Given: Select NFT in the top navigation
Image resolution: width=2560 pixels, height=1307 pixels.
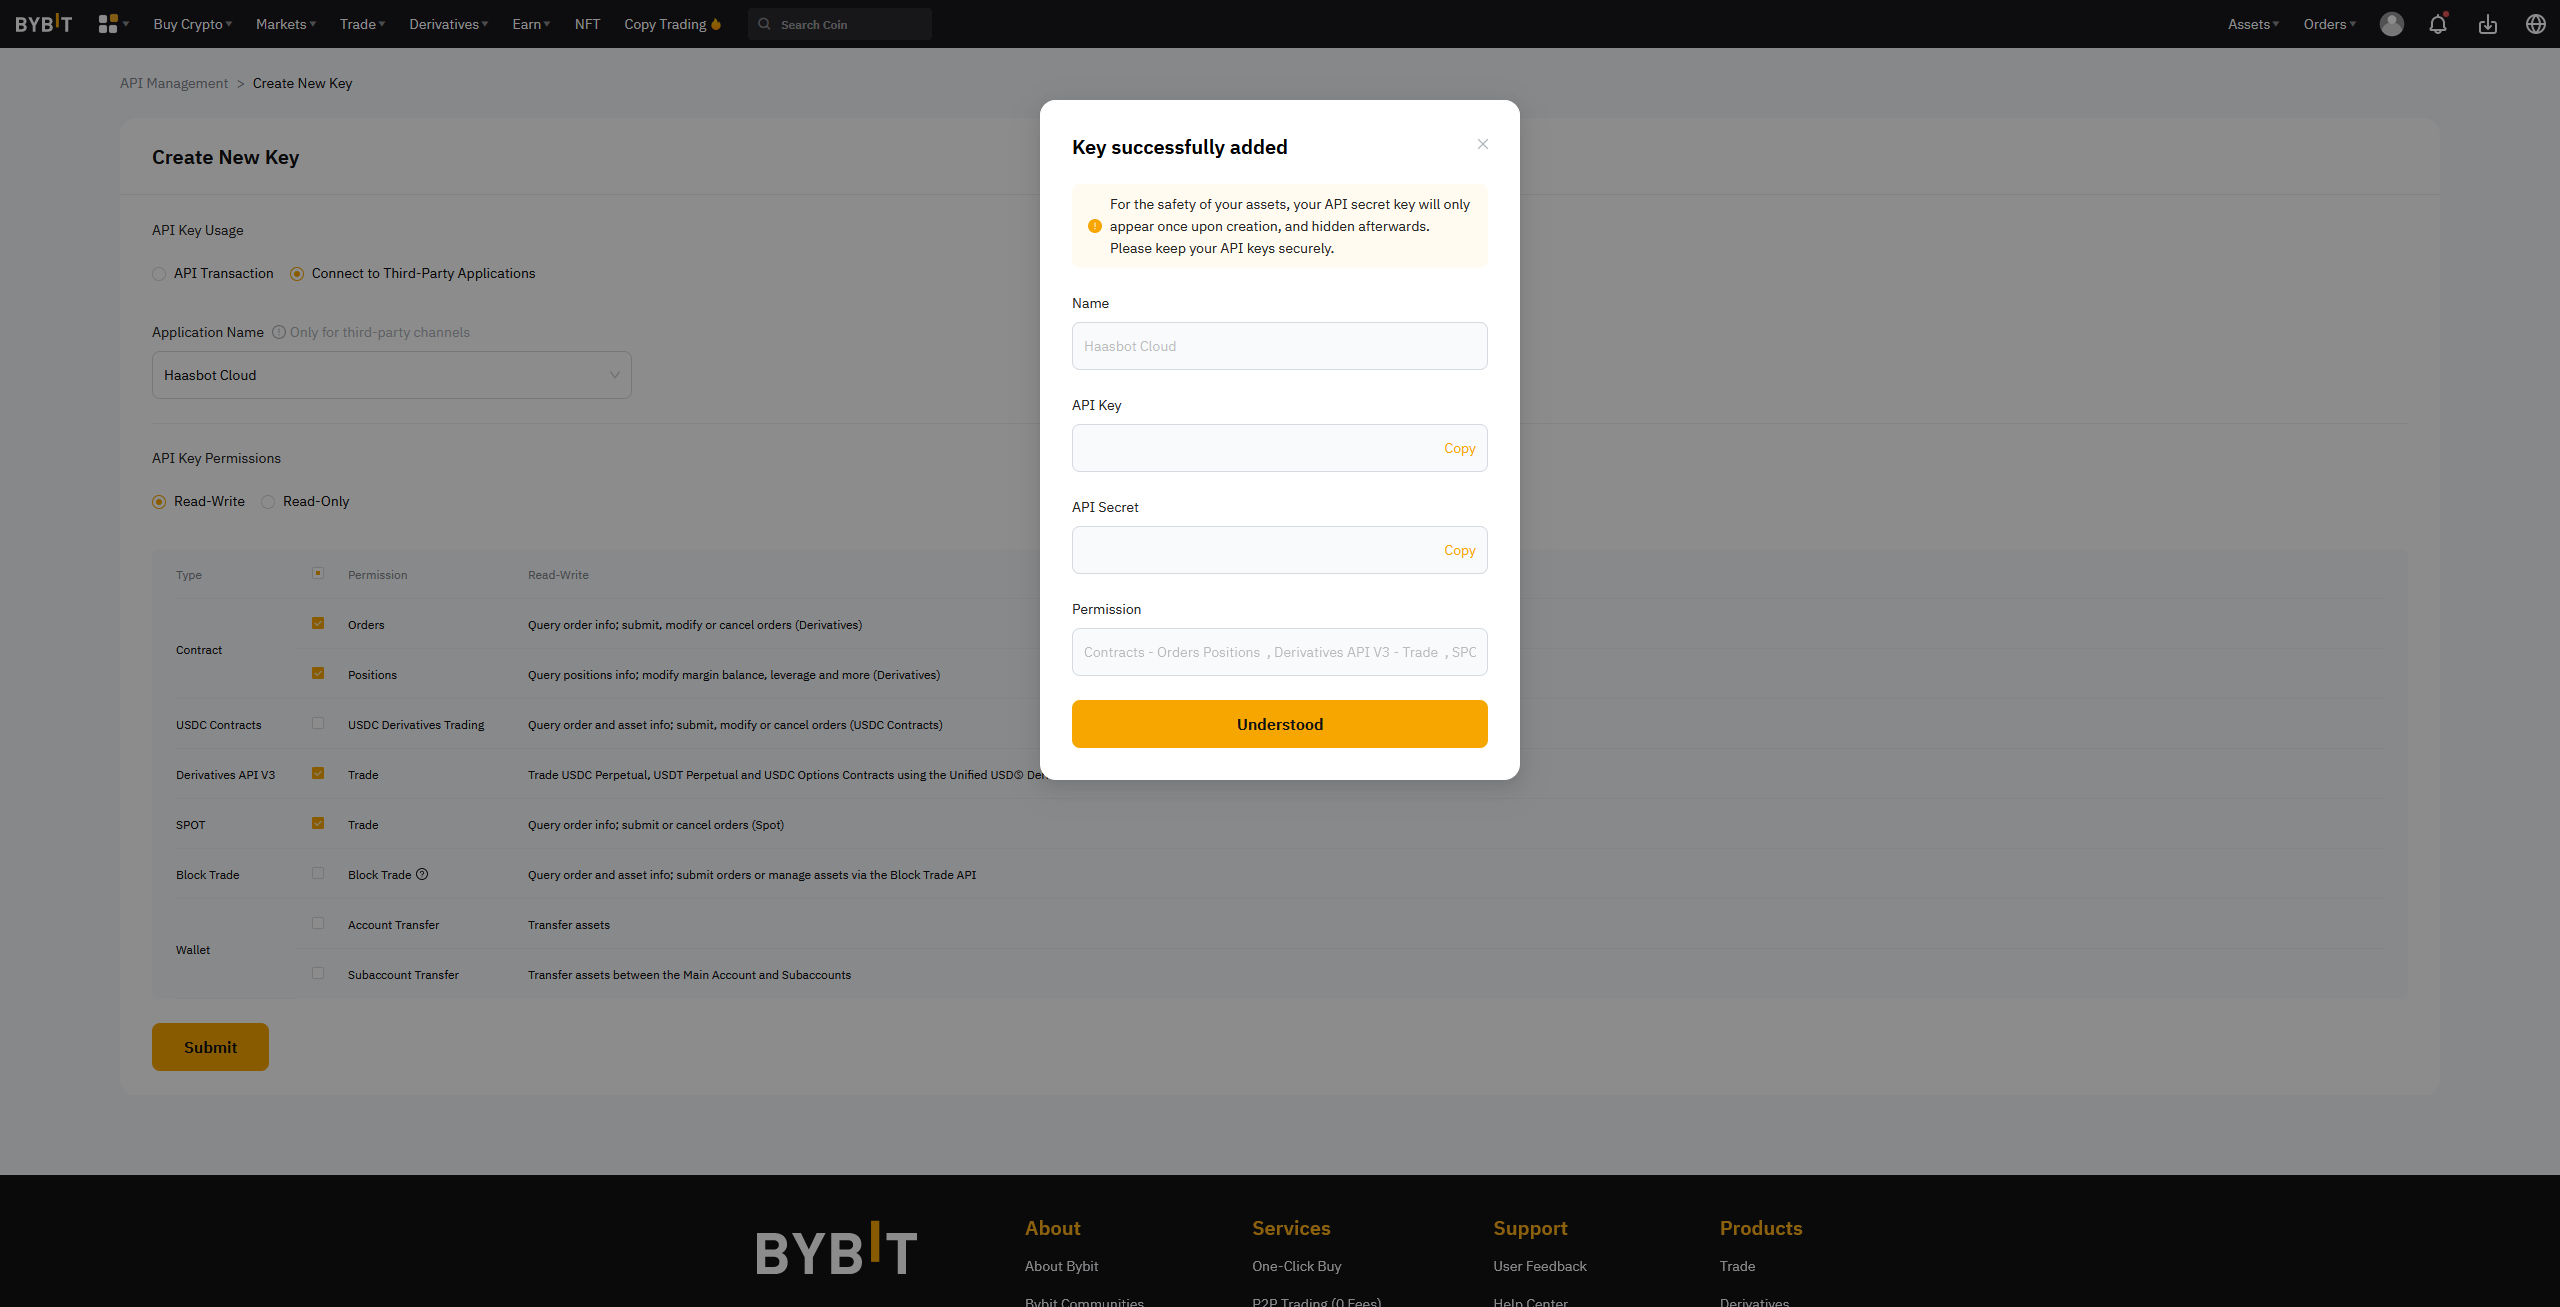Looking at the screenshot, I should (587, 23).
